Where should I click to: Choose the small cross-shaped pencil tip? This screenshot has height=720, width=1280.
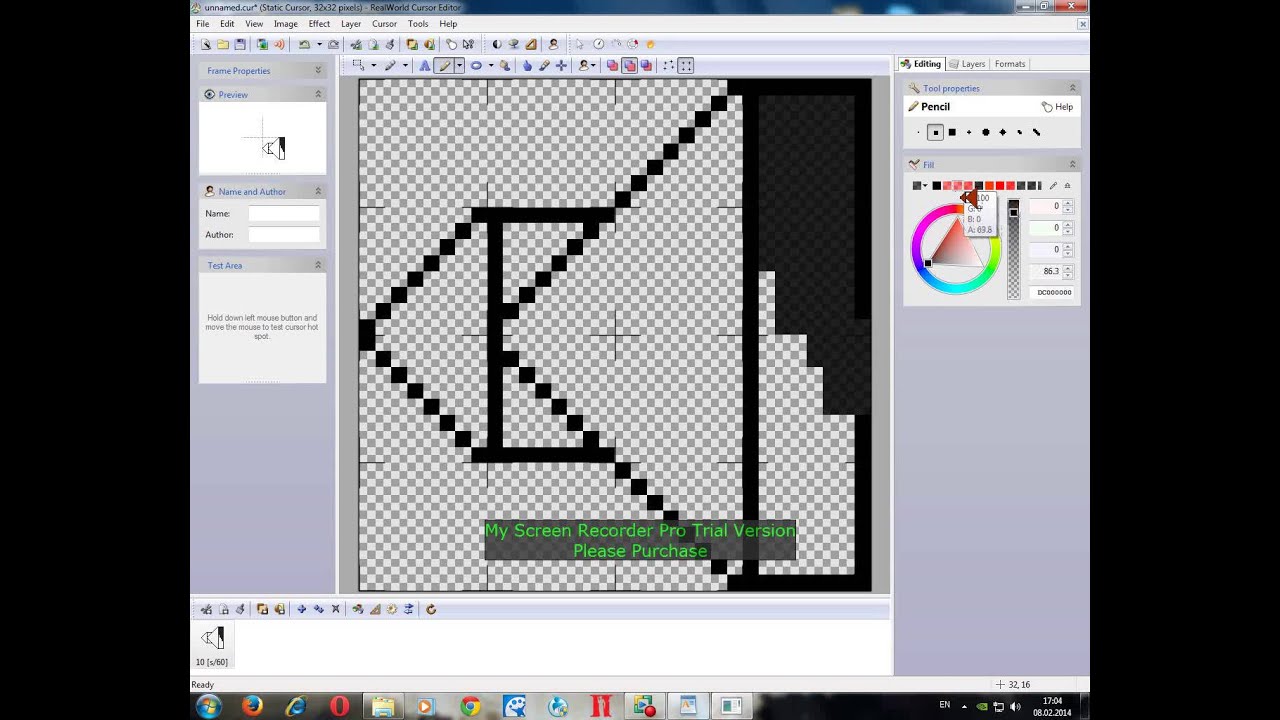coord(969,132)
